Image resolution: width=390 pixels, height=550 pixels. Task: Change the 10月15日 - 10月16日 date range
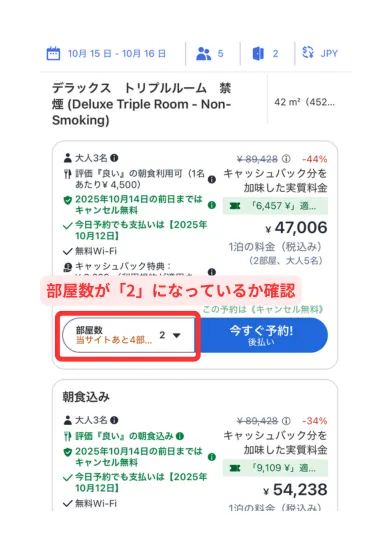(x=117, y=54)
